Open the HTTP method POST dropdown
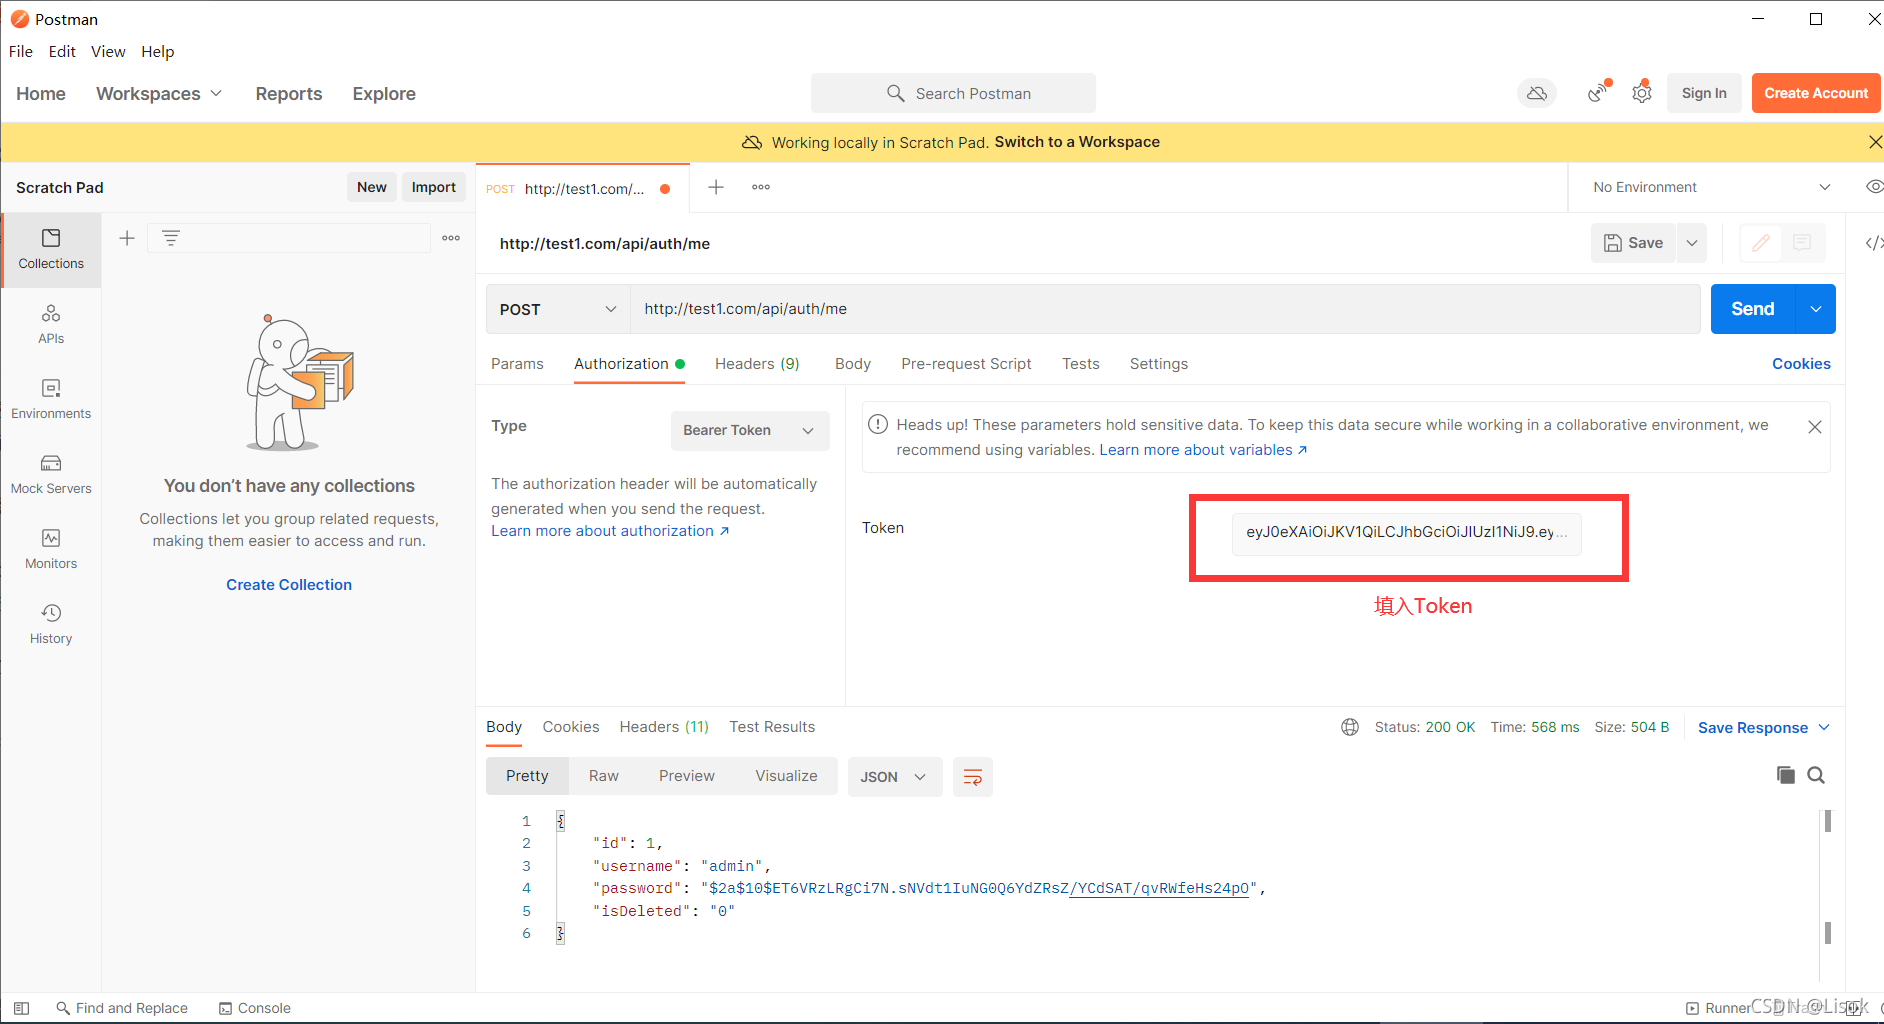Viewport: 1884px width, 1024px height. (x=558, y=309)
